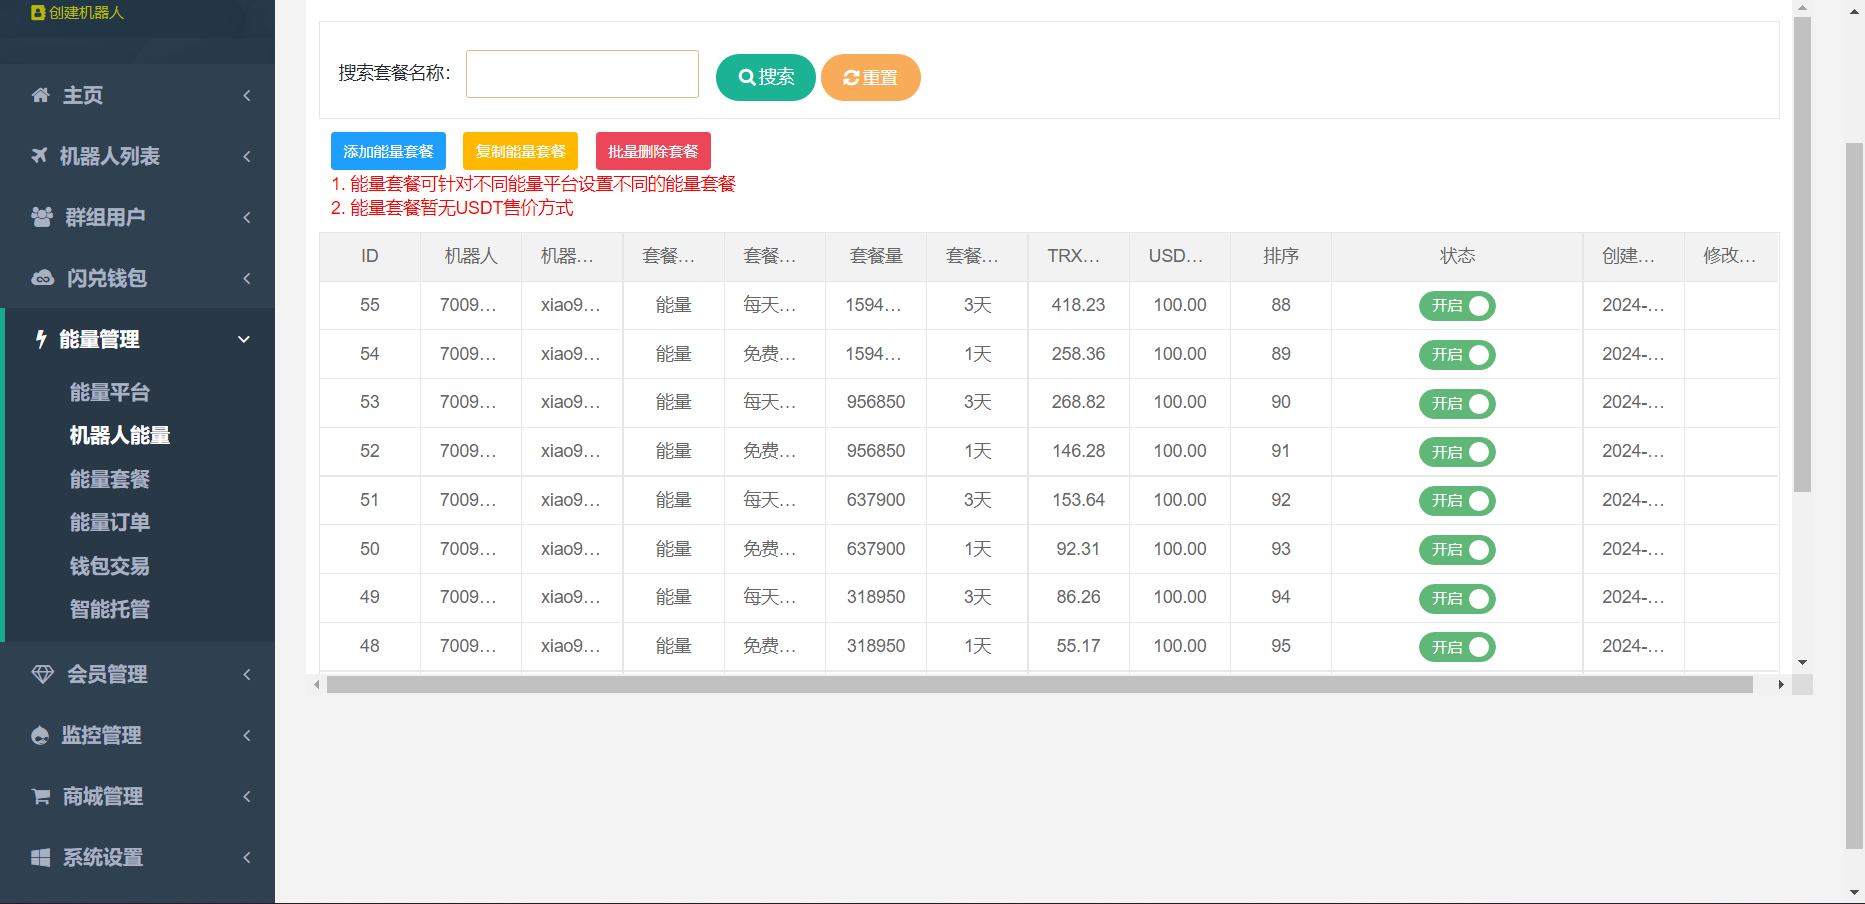Focus the 搜索套餐名称 input field
The height and width of the screenshot is (904, 1865).
[x=582, y=74]
